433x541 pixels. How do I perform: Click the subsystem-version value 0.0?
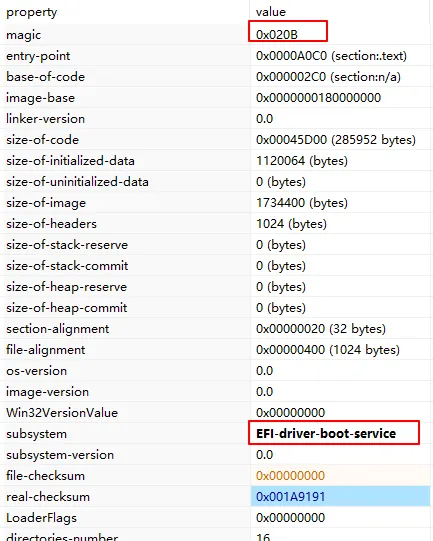[x=265, y=455]
